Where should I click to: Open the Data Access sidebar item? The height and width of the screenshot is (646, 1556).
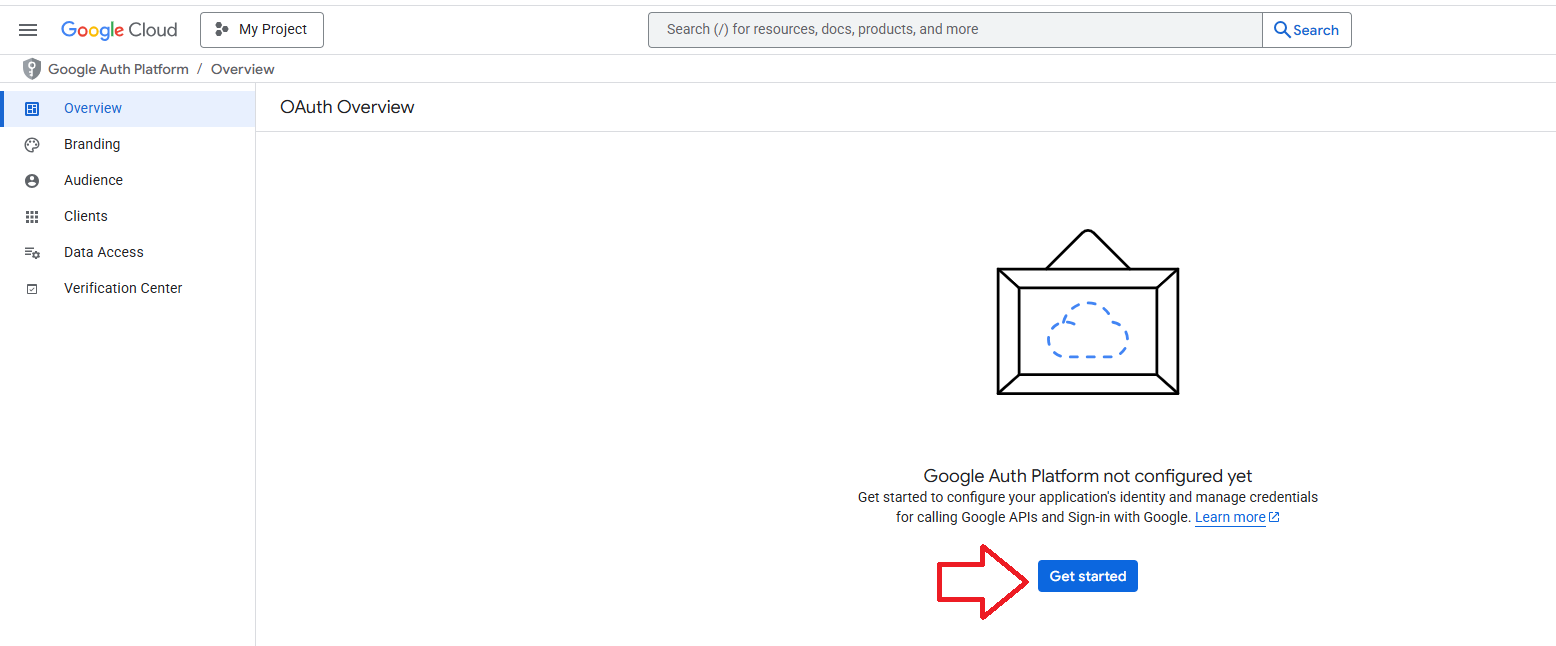point(128,252)
